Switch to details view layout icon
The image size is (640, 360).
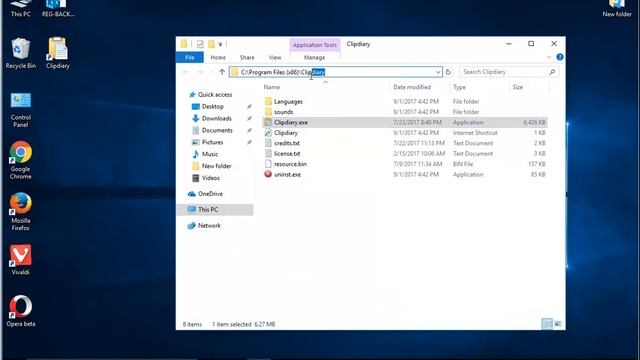[x=547, y=324]
